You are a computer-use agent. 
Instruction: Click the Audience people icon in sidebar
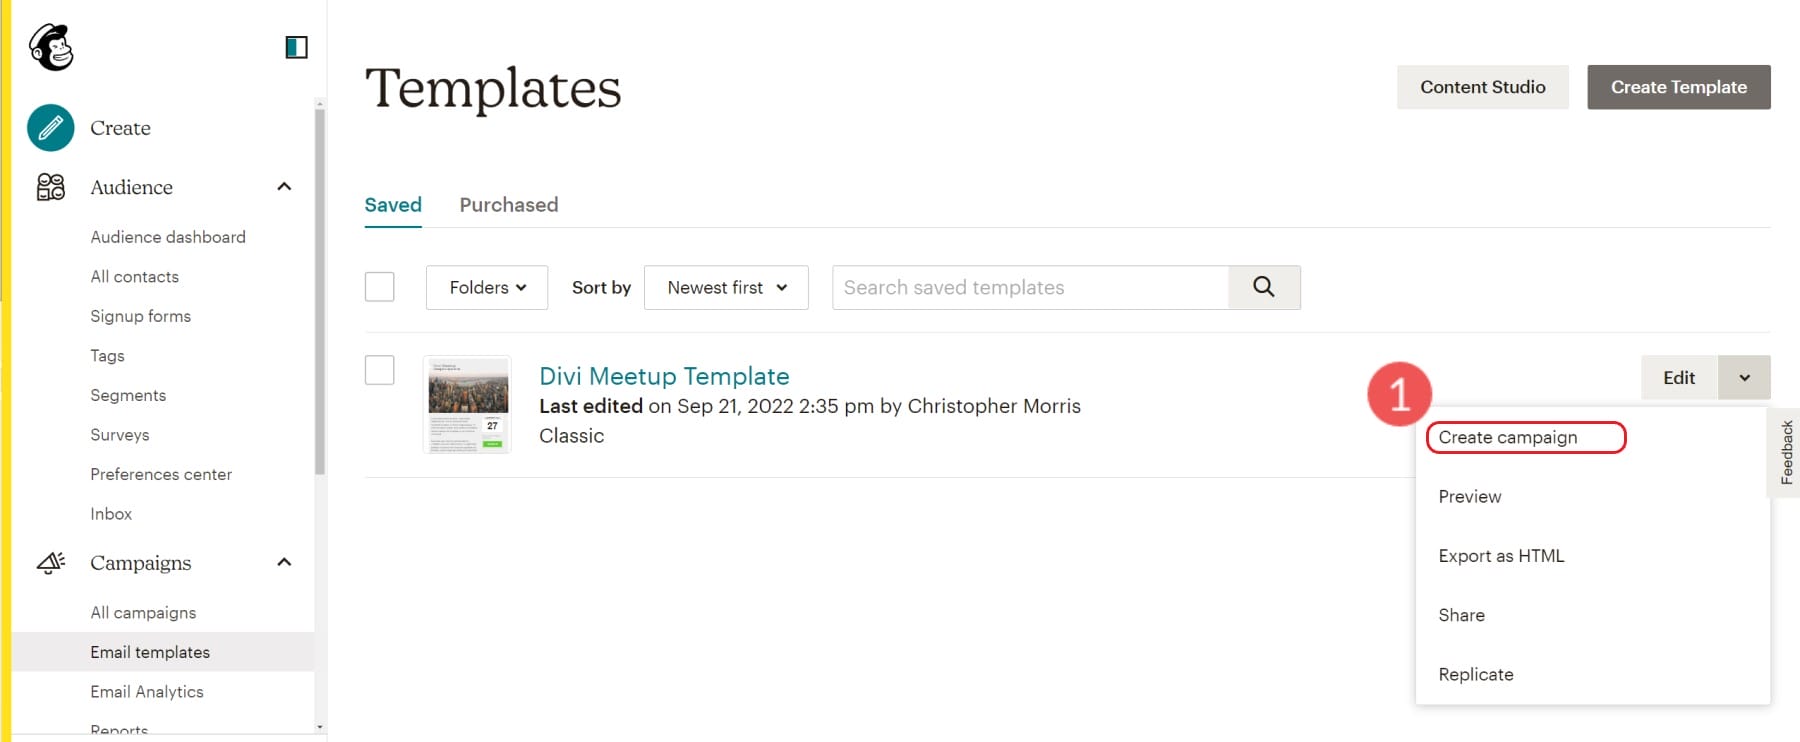(x=50, y=187)
